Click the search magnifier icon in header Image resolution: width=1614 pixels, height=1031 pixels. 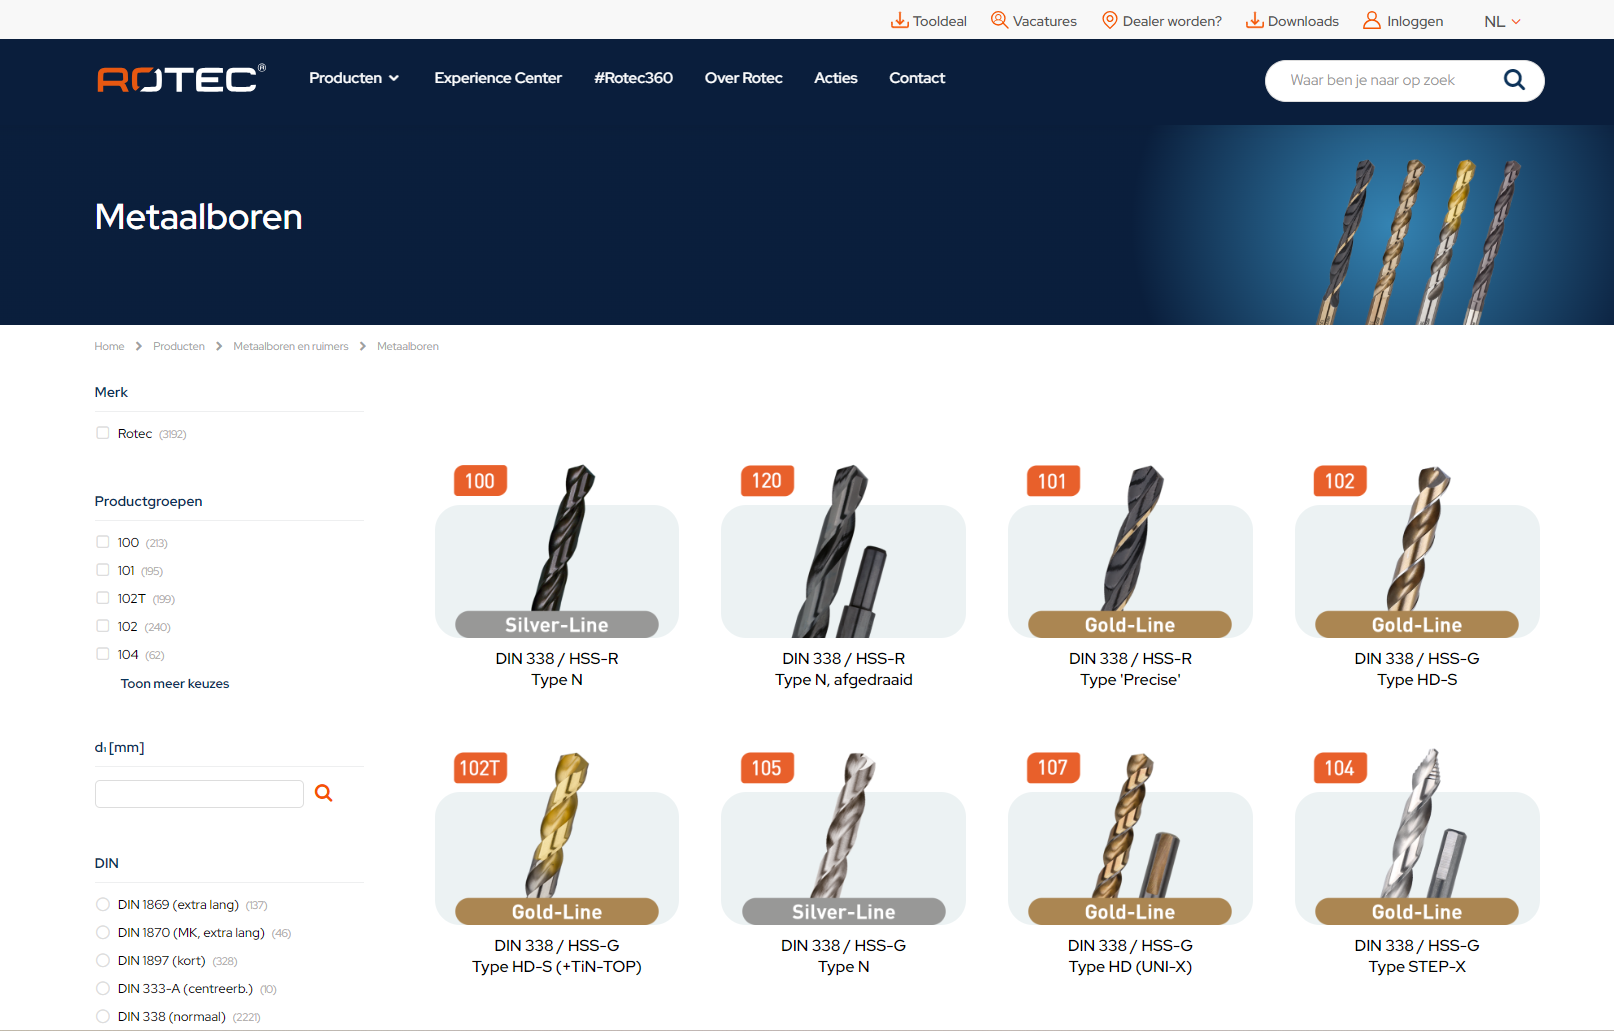coord(1514,80)
